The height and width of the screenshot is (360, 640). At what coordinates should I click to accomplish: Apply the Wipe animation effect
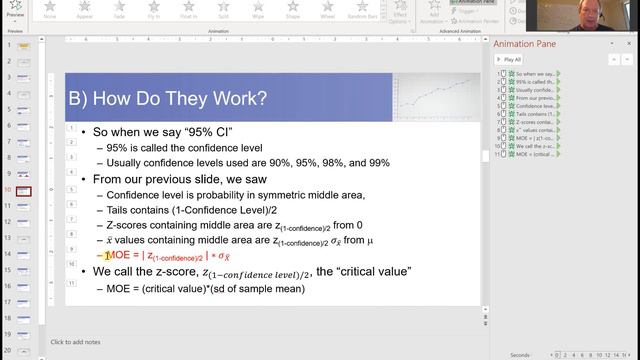[x=258, y=10]
